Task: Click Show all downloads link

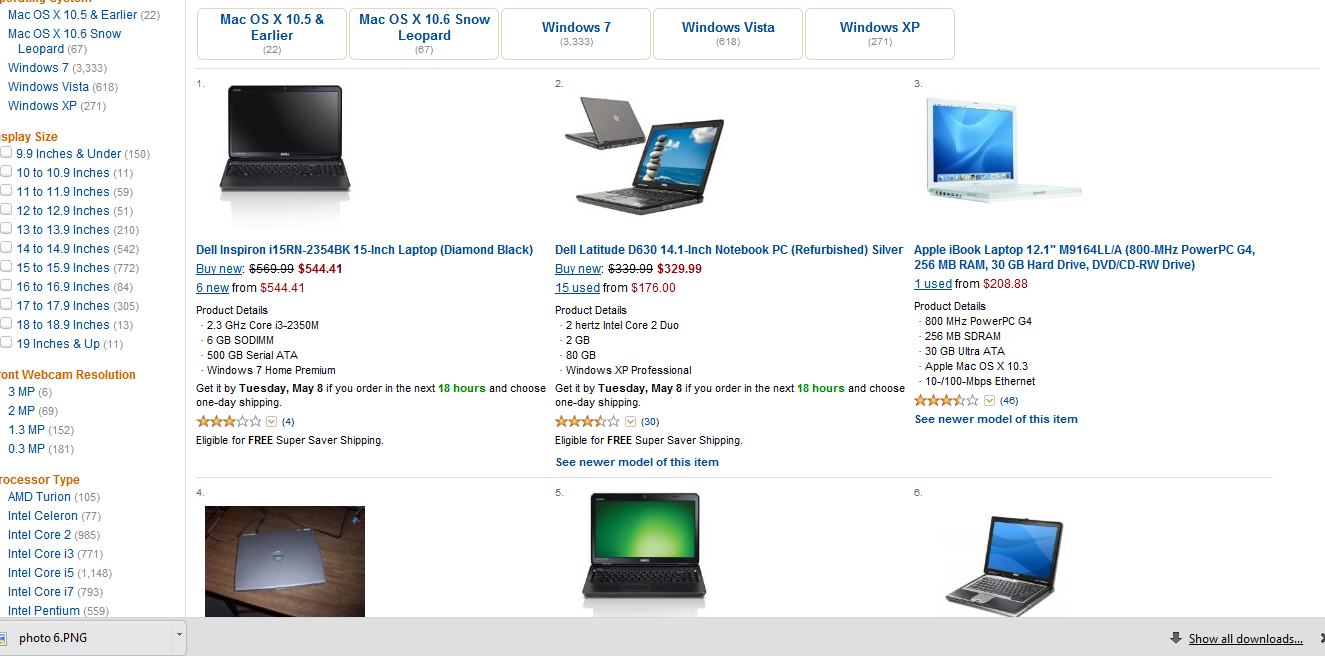Action: point(1245,639)
